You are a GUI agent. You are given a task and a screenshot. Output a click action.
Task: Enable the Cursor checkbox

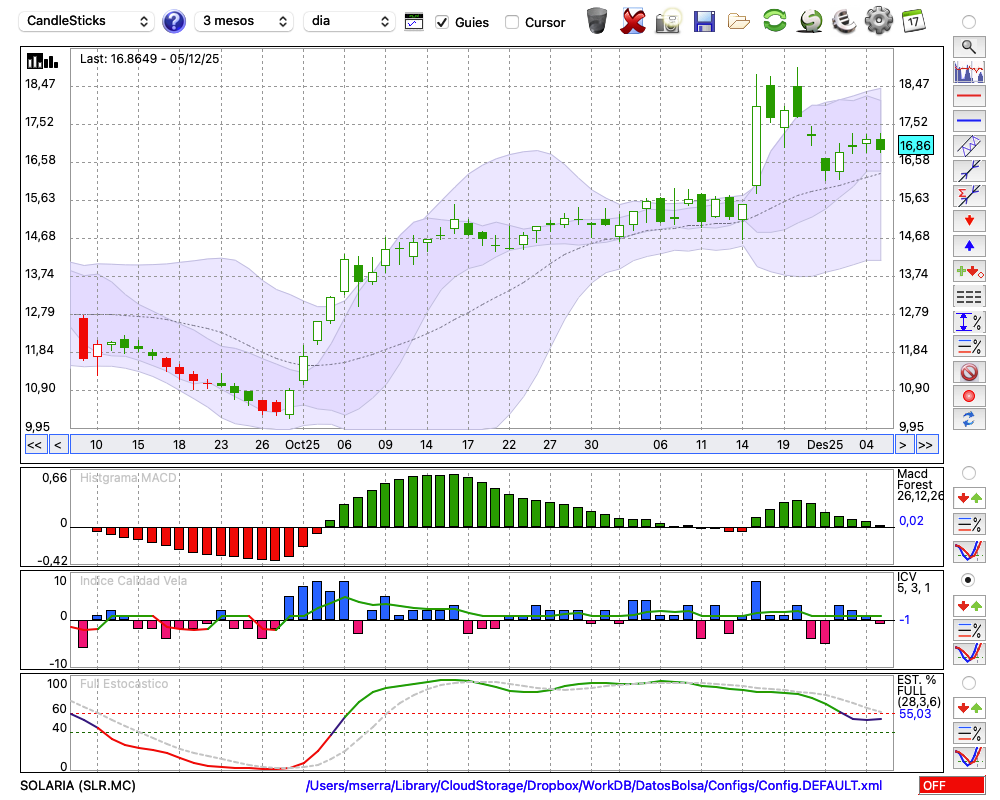(512, 22)
